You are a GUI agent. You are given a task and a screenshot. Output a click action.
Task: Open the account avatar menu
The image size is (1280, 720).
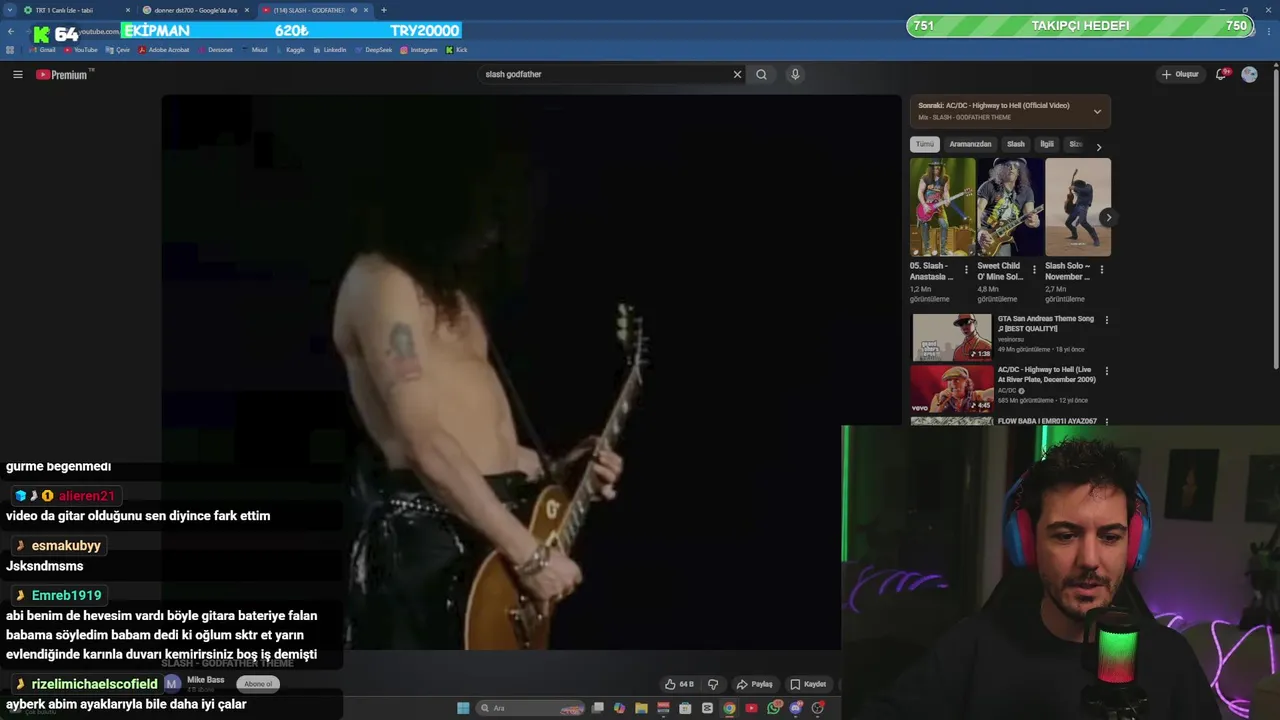pyautogui.click(x=1249, y=74)
